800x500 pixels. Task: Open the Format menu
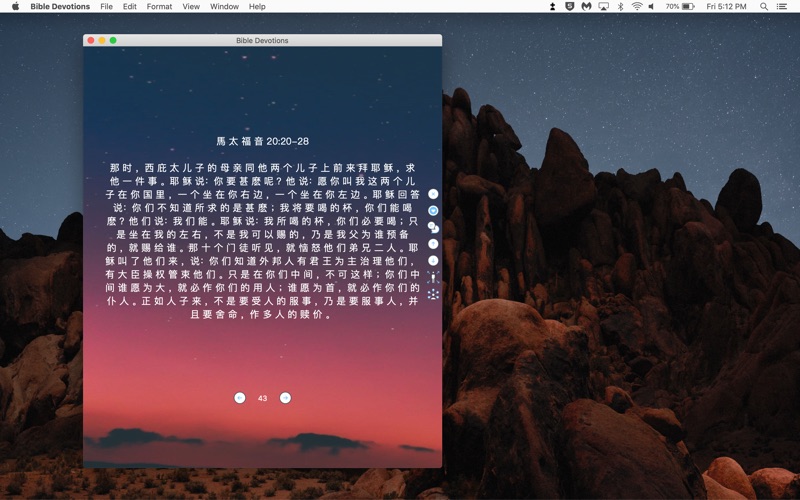159,7
